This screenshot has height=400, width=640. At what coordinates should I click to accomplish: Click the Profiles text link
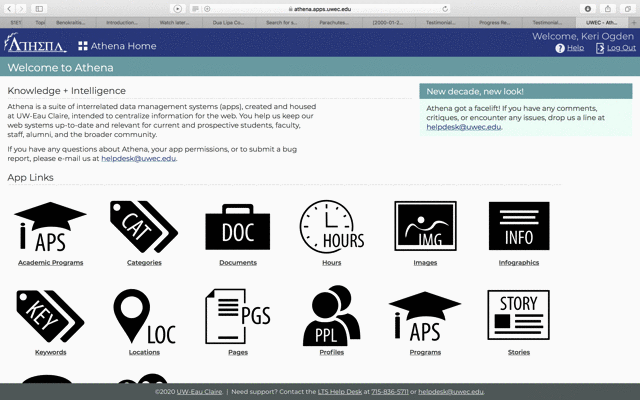[331, 352]
